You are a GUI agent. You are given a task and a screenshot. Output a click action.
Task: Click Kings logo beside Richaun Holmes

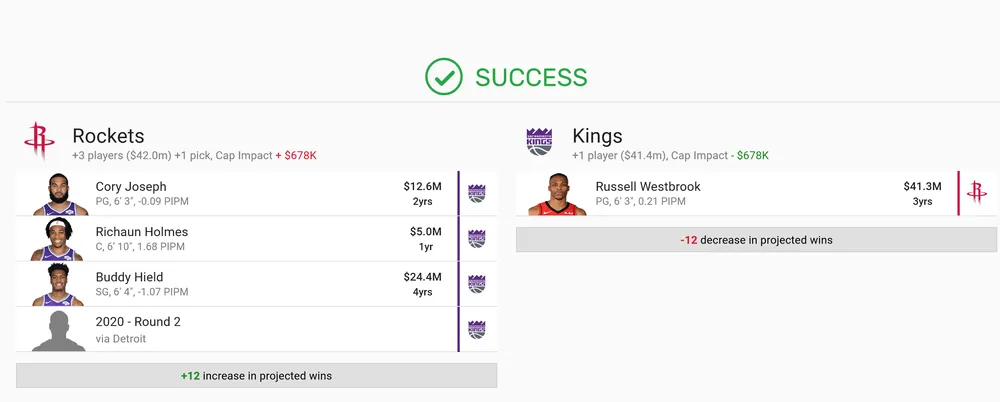[x=477, y=239]
